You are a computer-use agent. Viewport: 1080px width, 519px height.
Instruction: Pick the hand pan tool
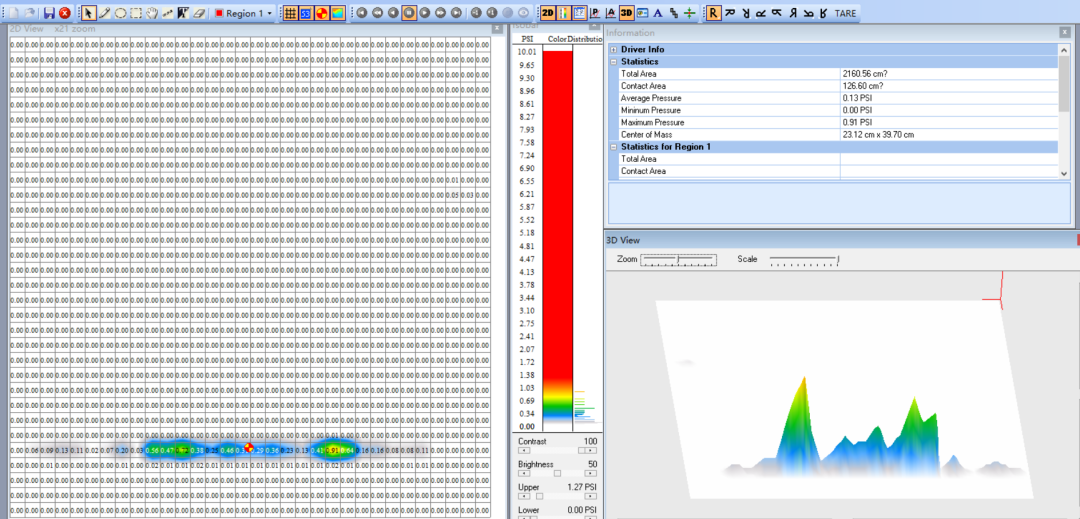tap(152, 13)
